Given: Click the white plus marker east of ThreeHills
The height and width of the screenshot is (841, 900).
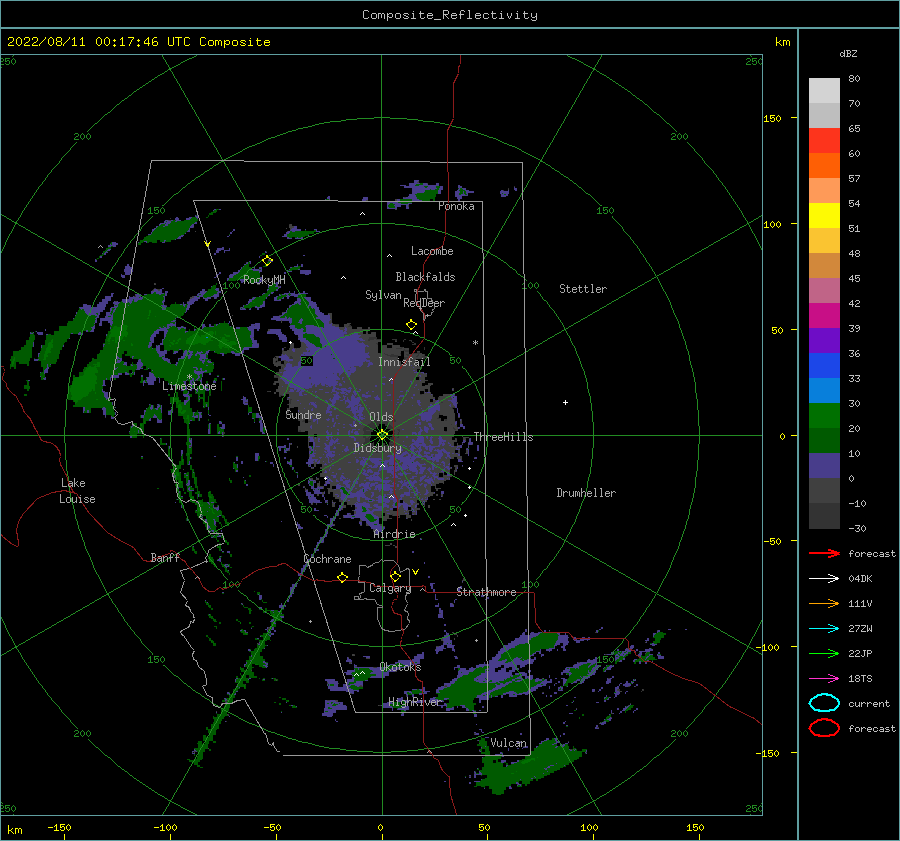Looking at the screenshot, I should (x=565, y=402).
